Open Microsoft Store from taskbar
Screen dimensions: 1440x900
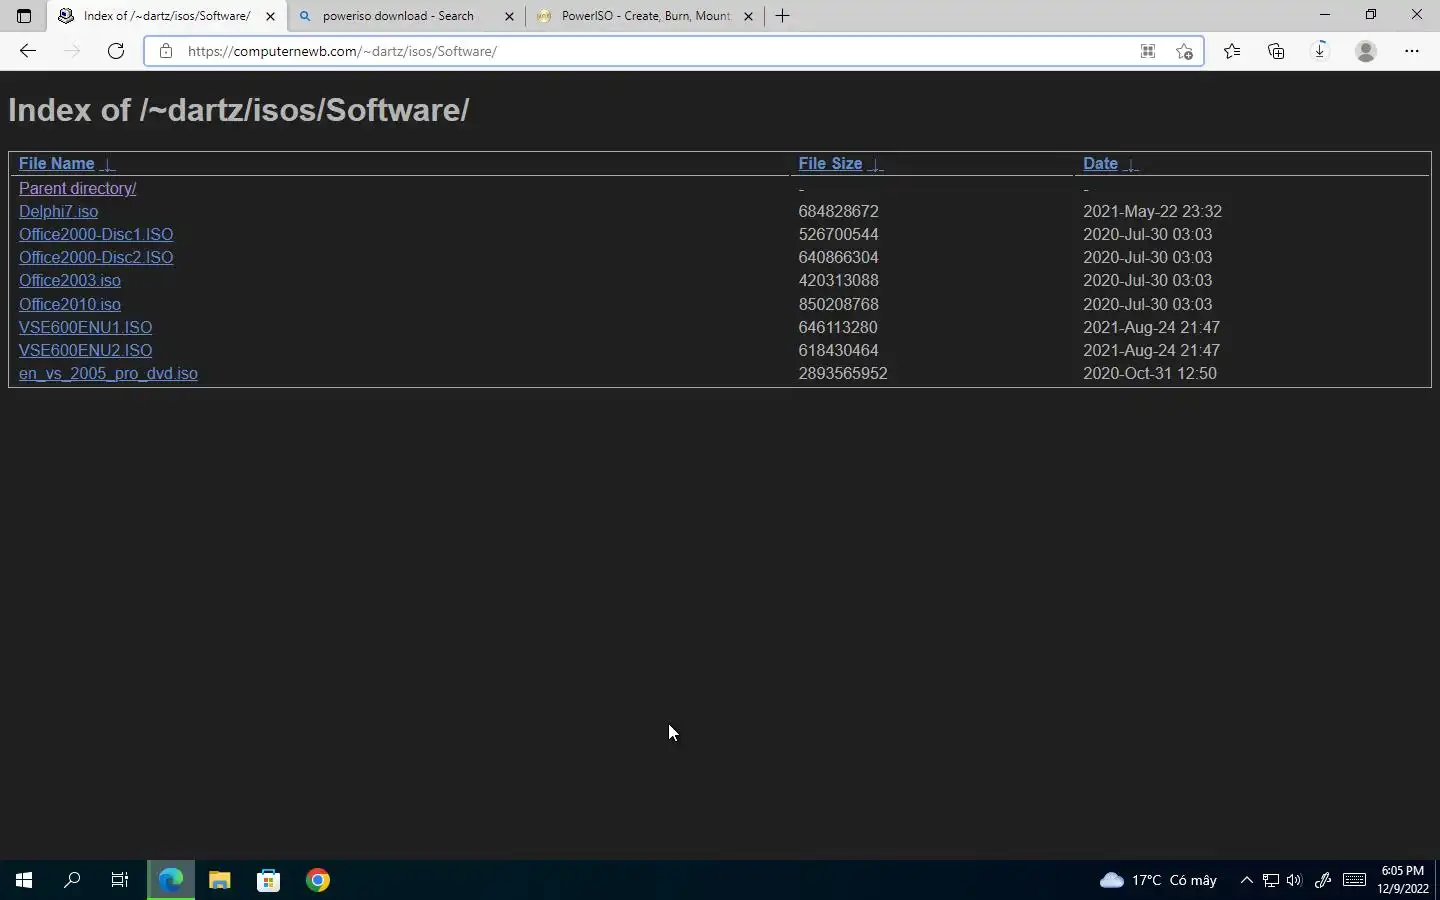pyautogui.click(x=268, y=880)
